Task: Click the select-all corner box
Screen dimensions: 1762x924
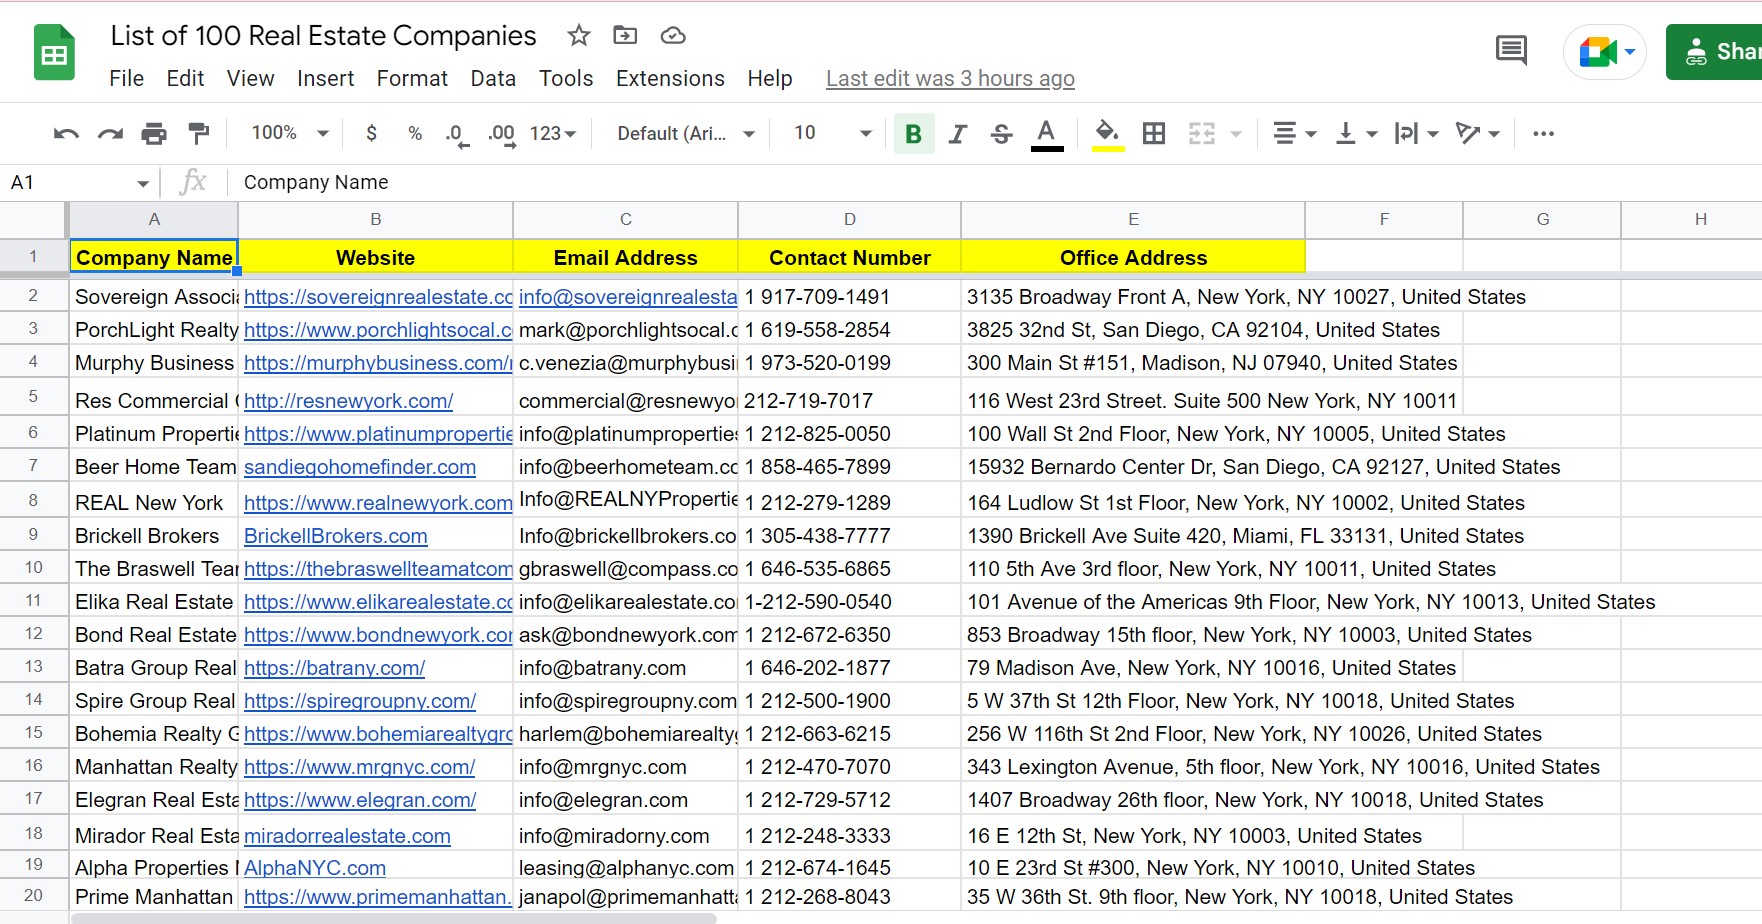Action: tap(33, 219)
